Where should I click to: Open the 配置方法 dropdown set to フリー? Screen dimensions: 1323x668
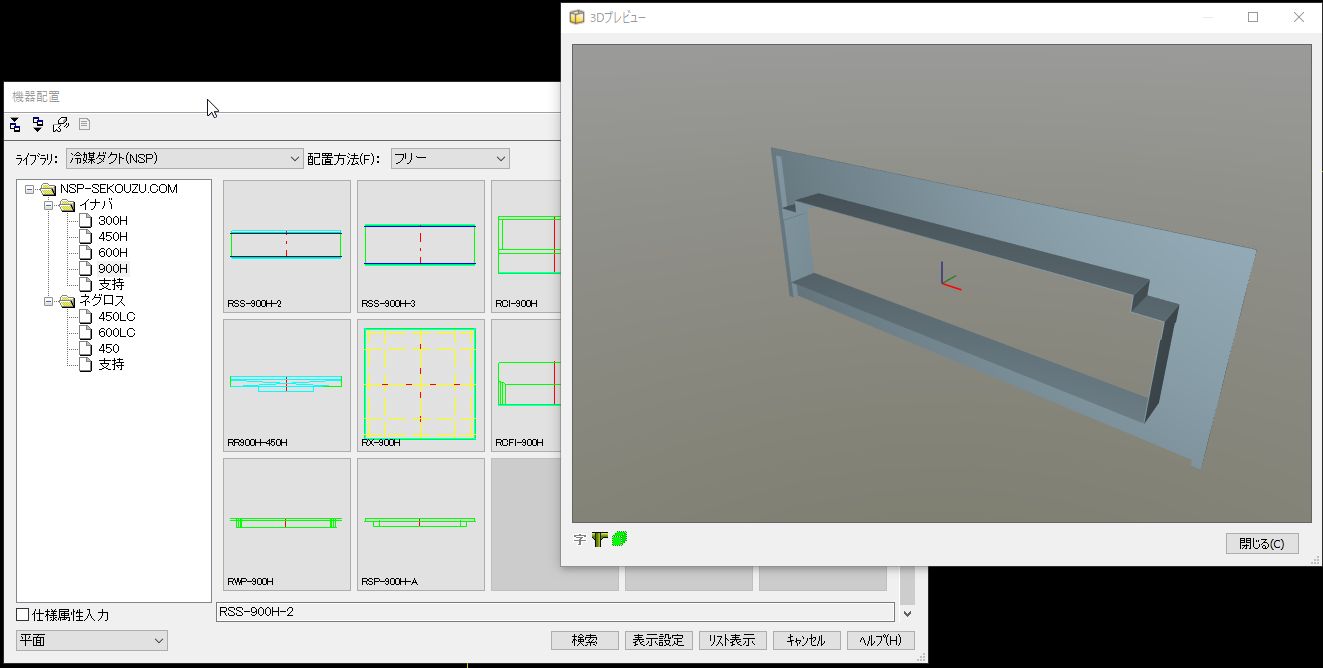449,159
